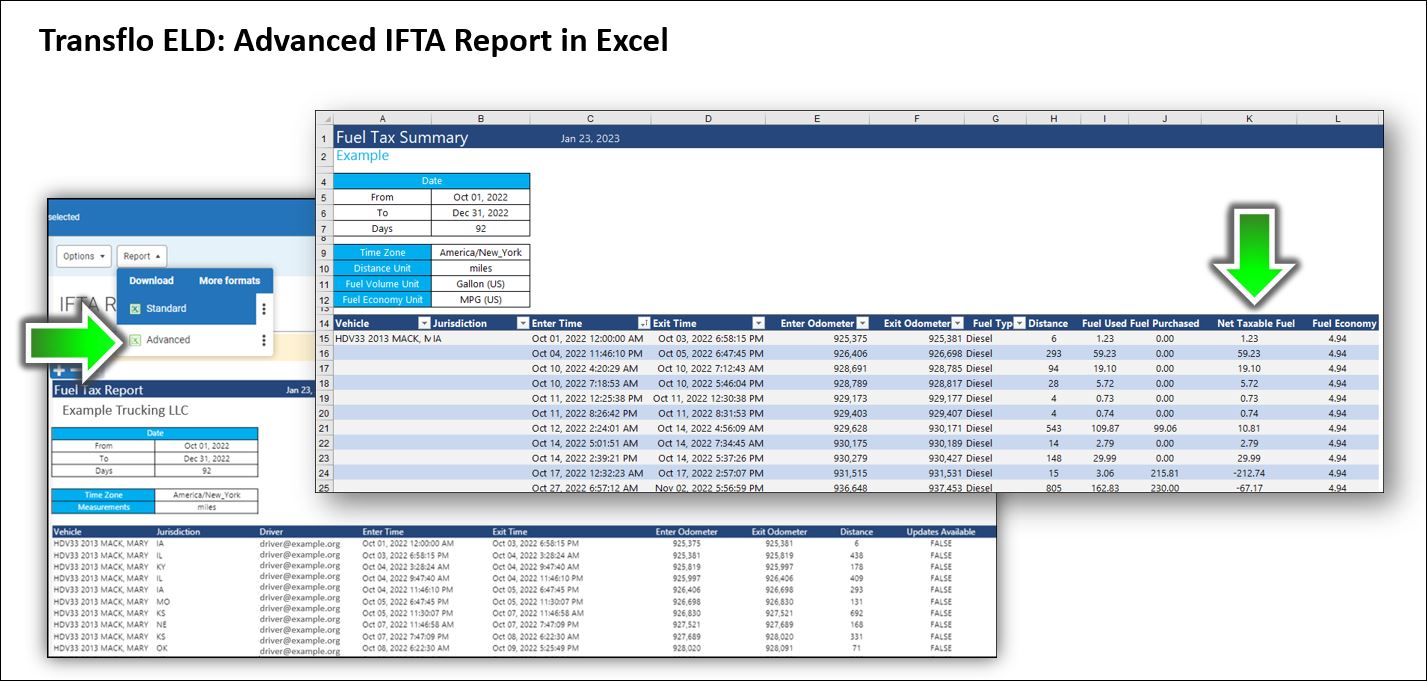Select the 'Oct 08, 2022 6:22:30 AM' enter time
The image size is (1427, 681).
click(408, 647)
